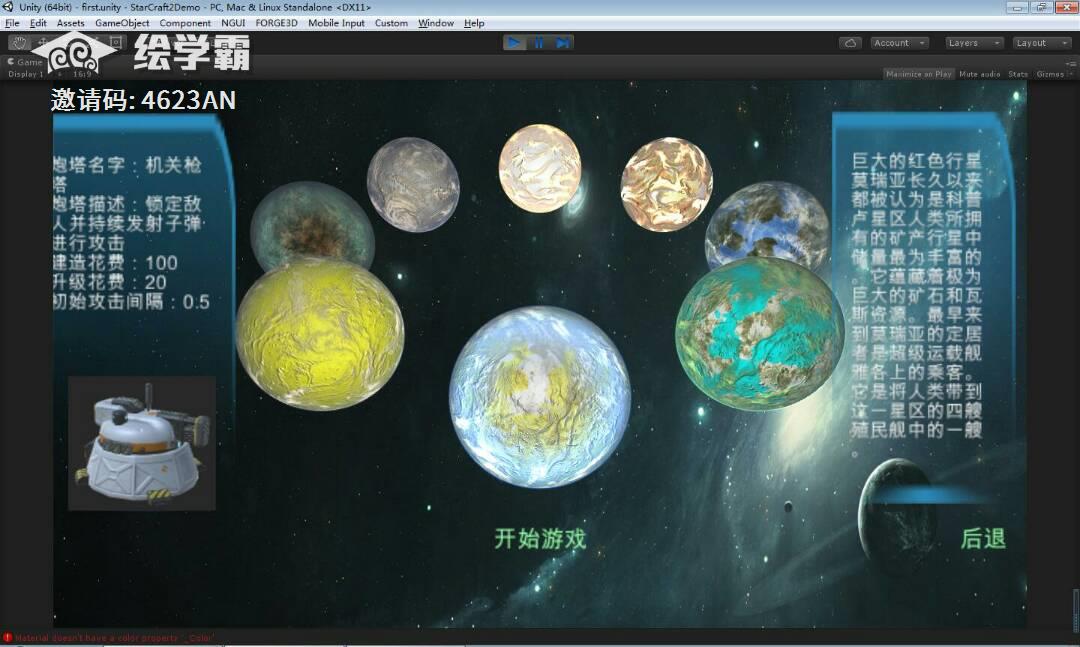Select the large turquoise planet
Viewport: 1080px width, 647px height.
coord(760,333)
